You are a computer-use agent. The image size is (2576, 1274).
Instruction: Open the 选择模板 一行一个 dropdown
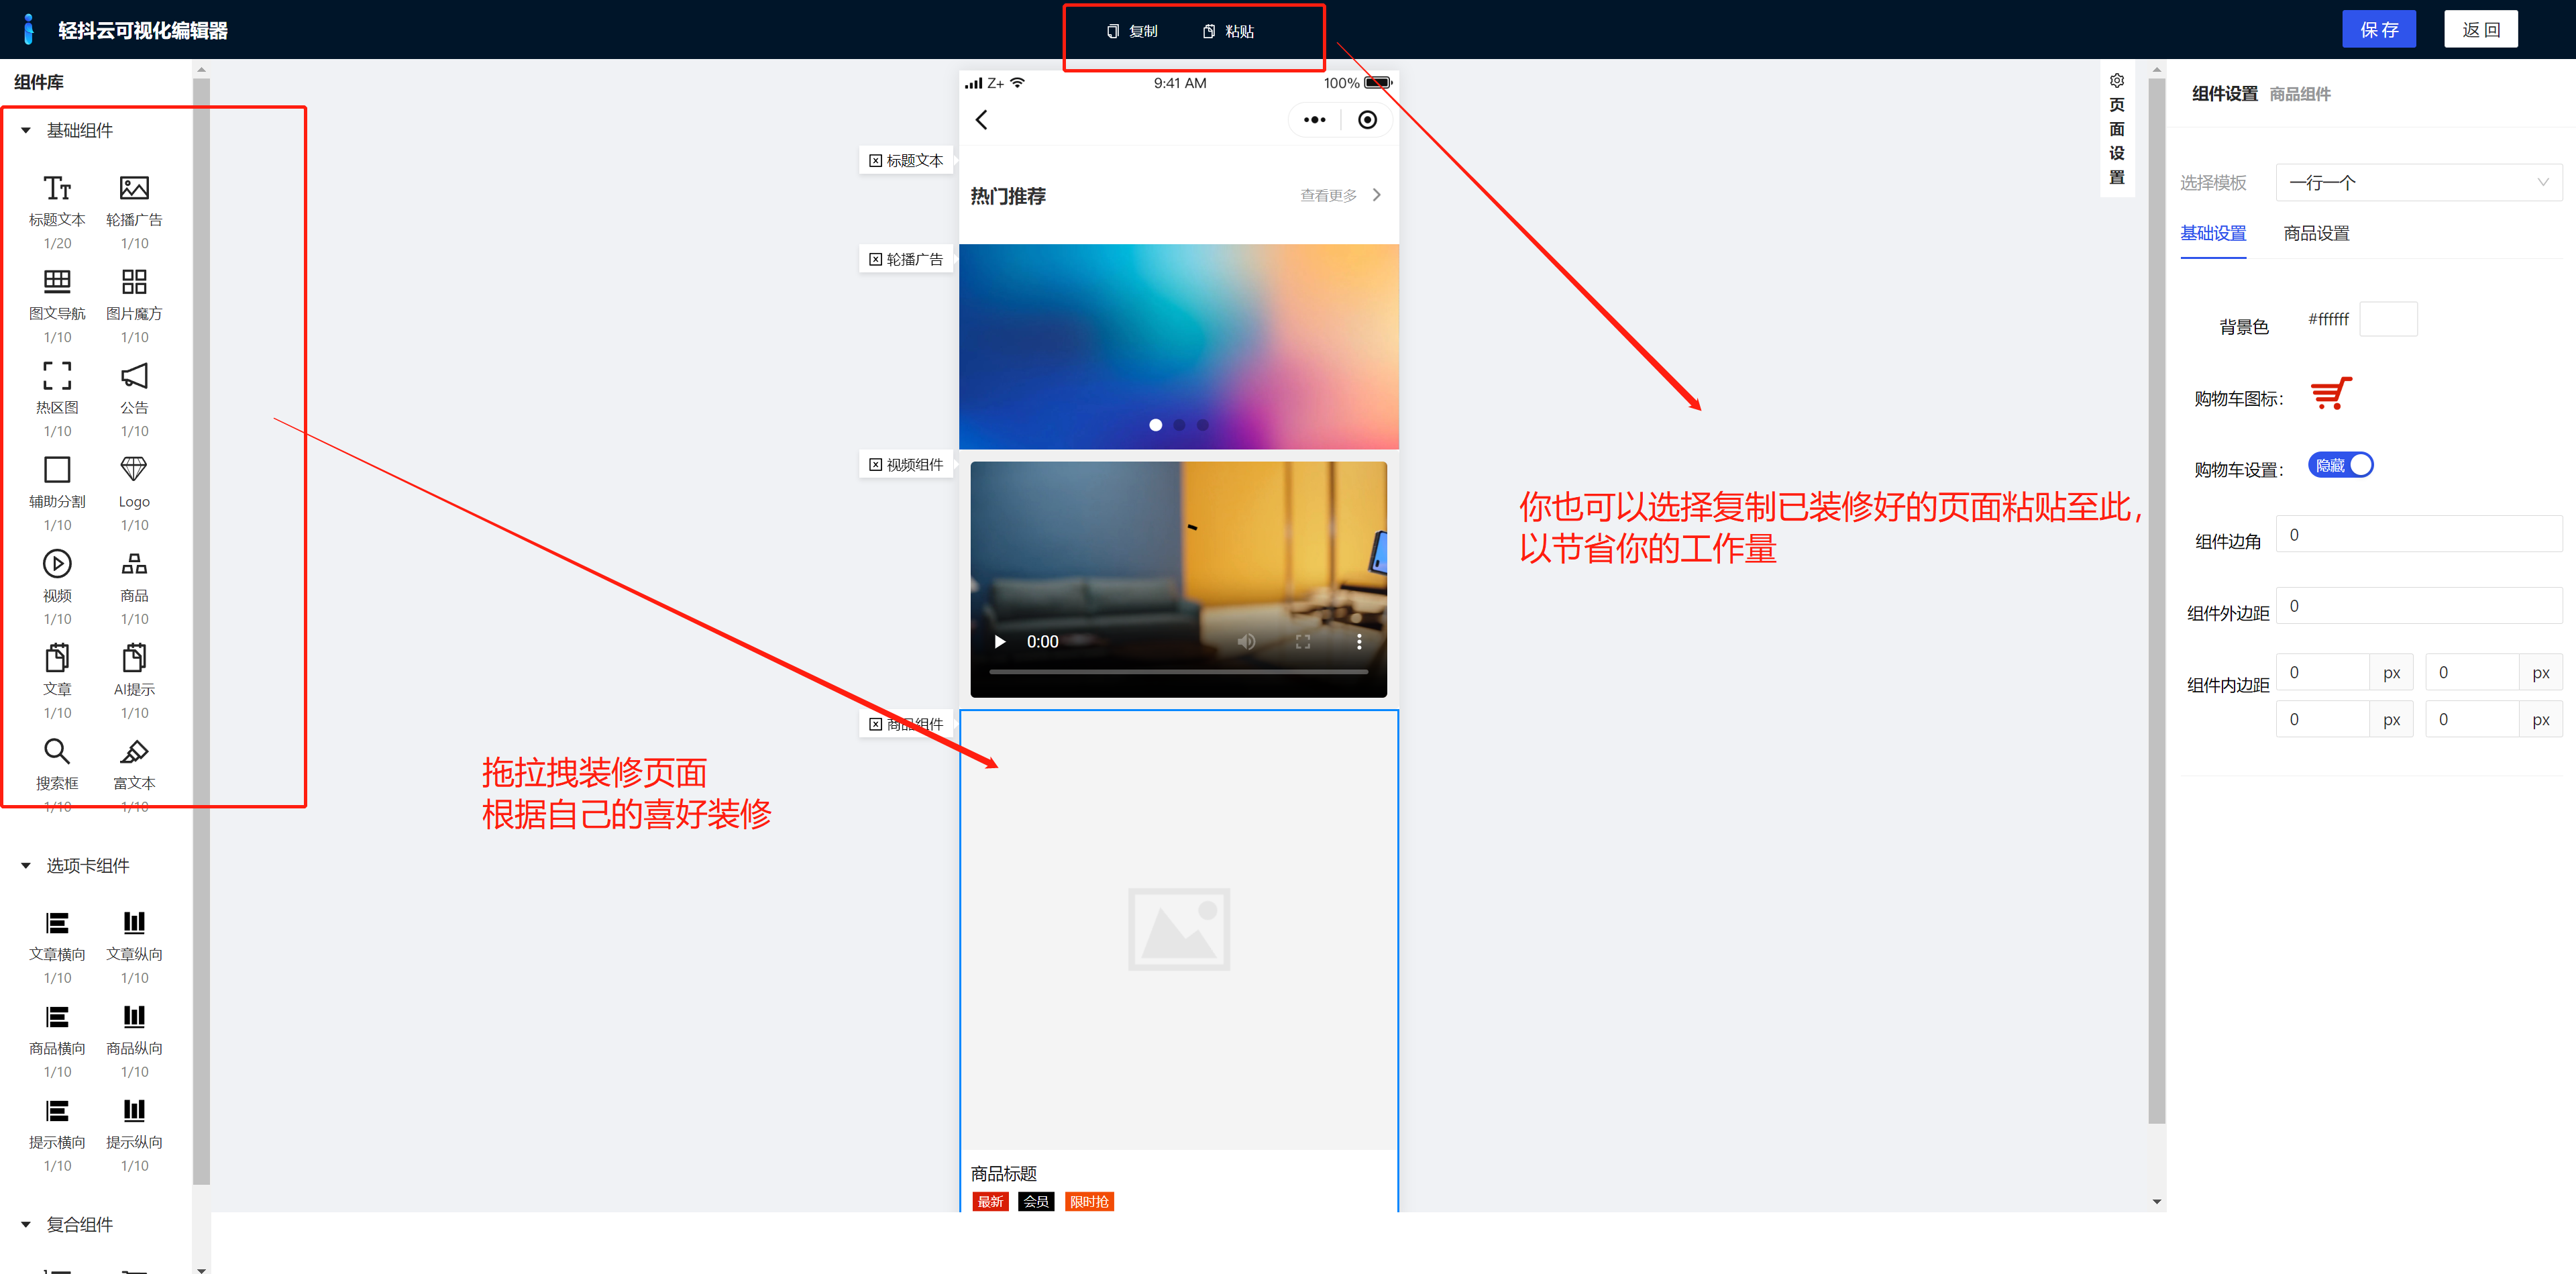[x=2418, y=183]
